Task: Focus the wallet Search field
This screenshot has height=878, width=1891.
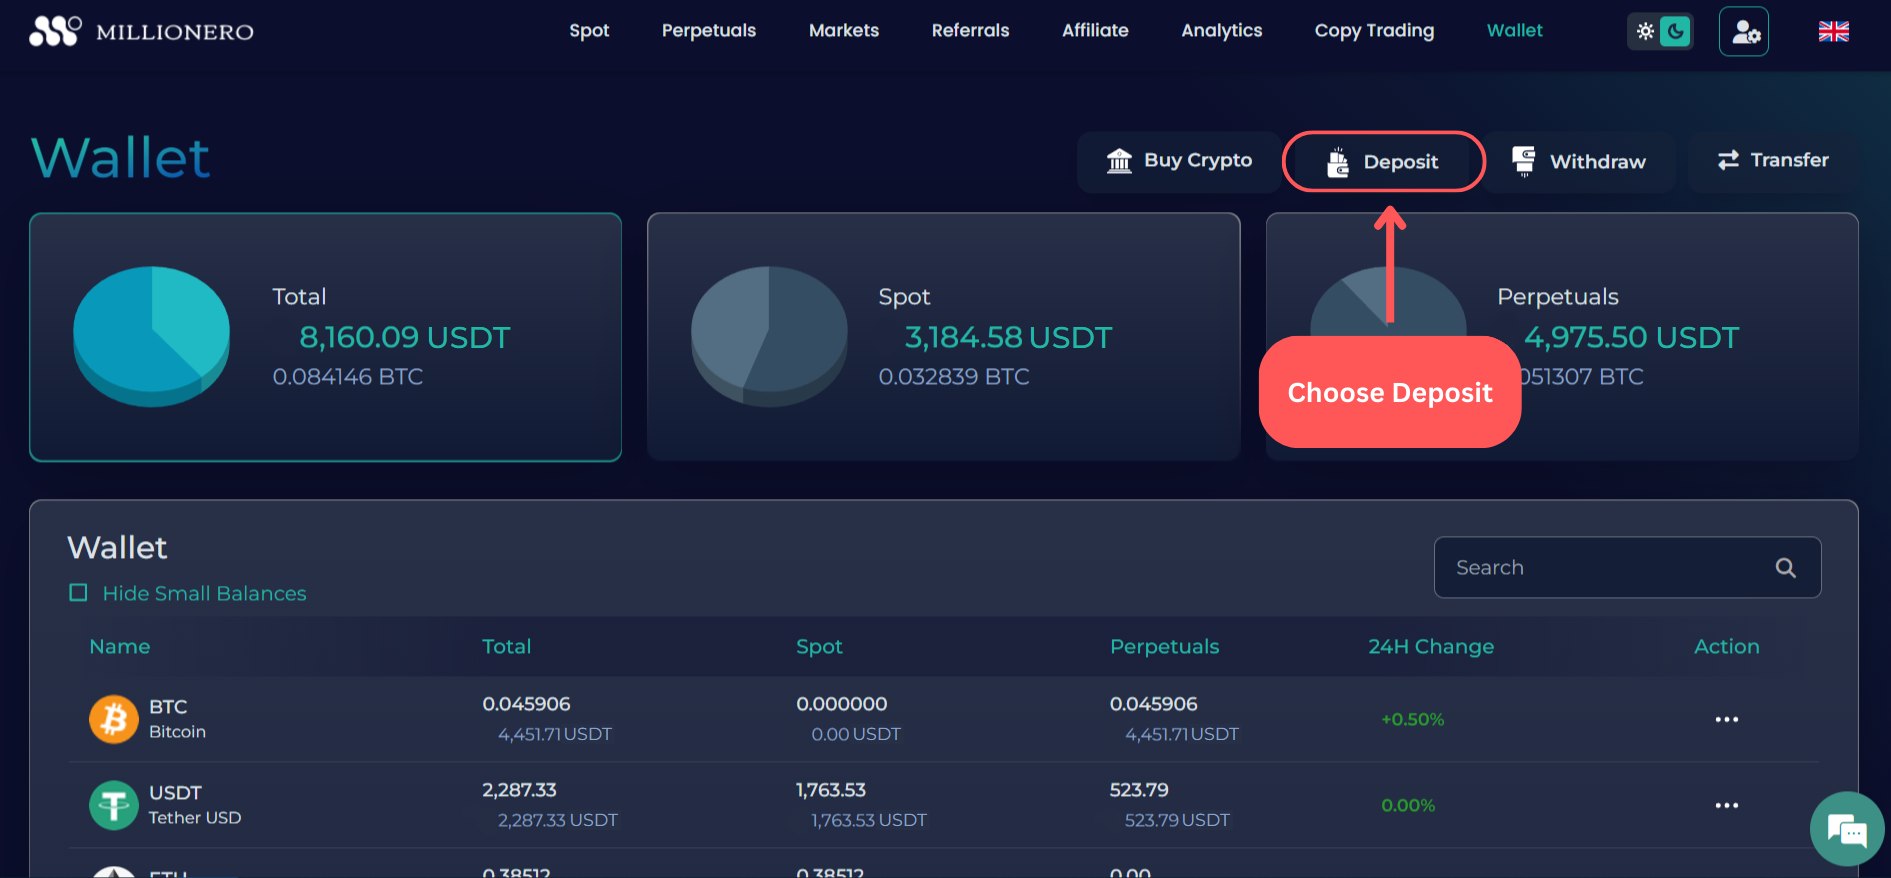Action: tap(1600, 568)
